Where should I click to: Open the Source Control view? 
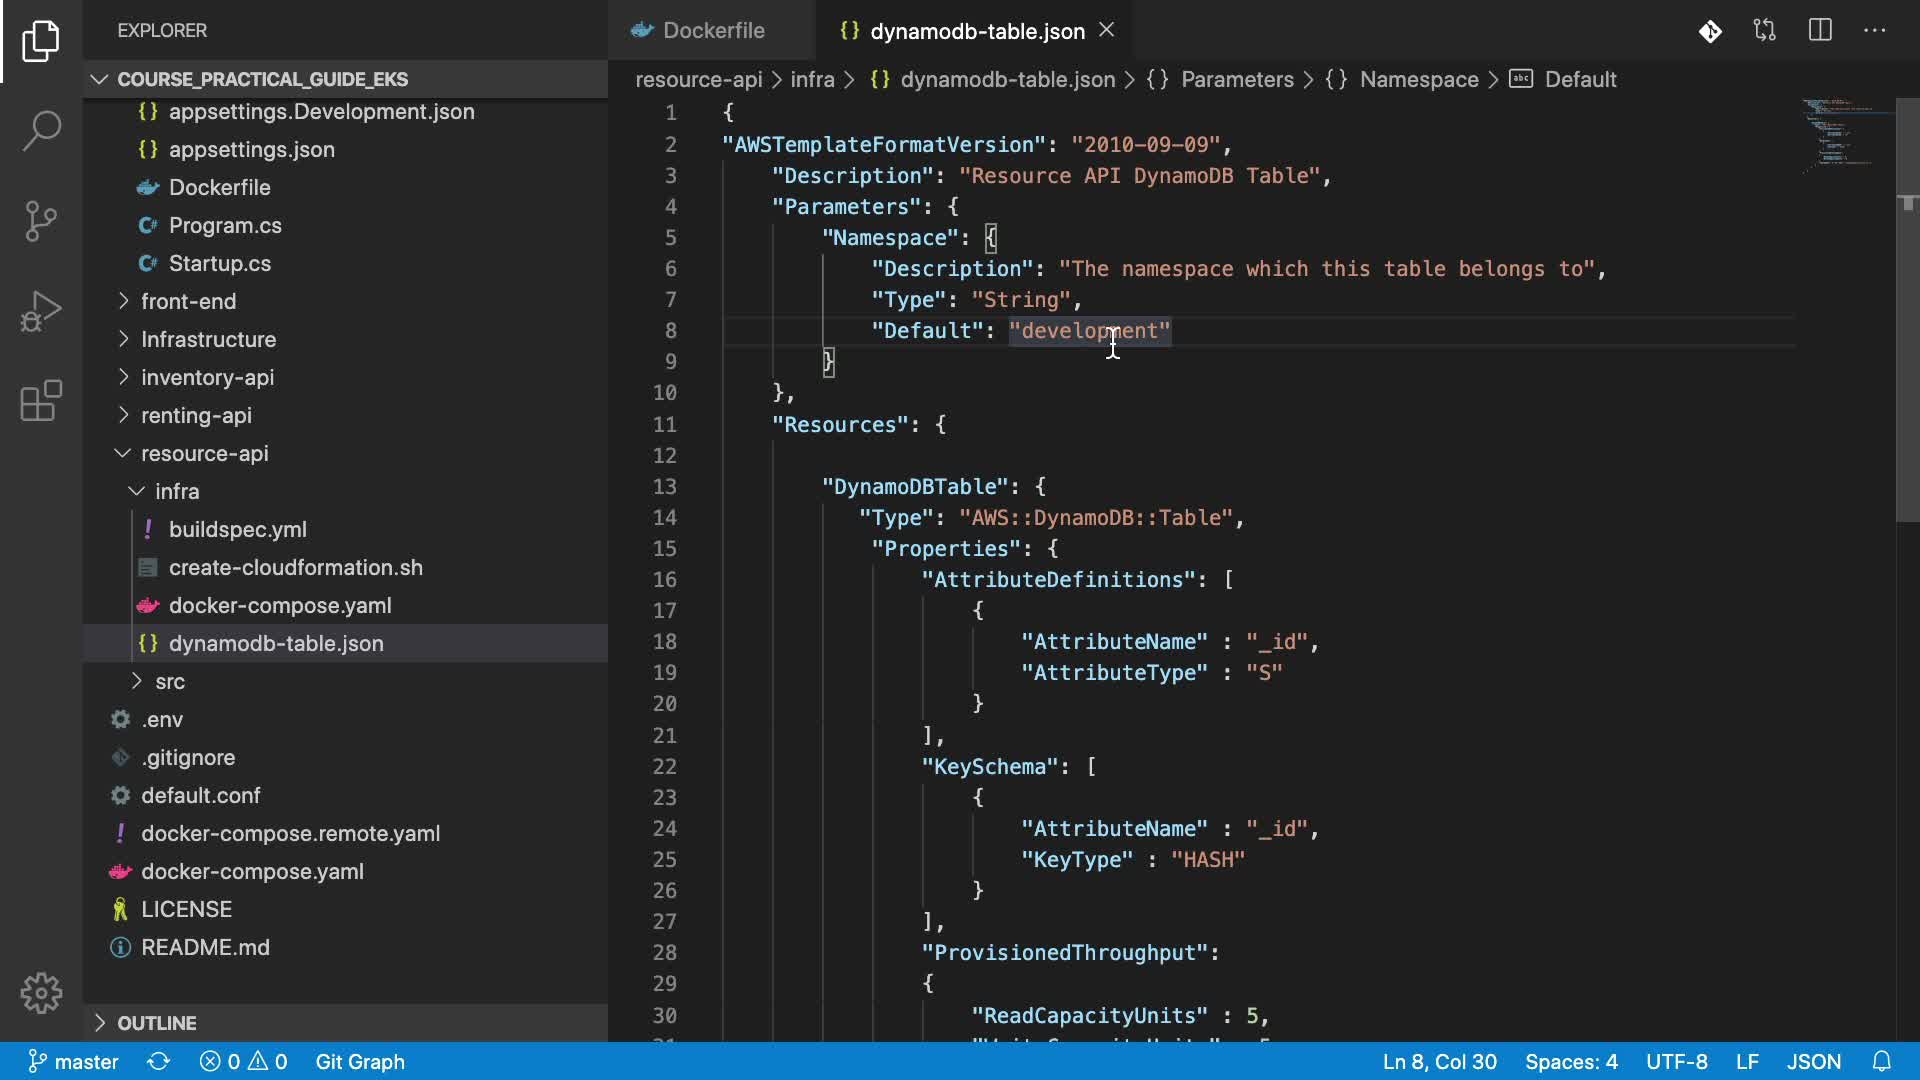pos(41,220)
